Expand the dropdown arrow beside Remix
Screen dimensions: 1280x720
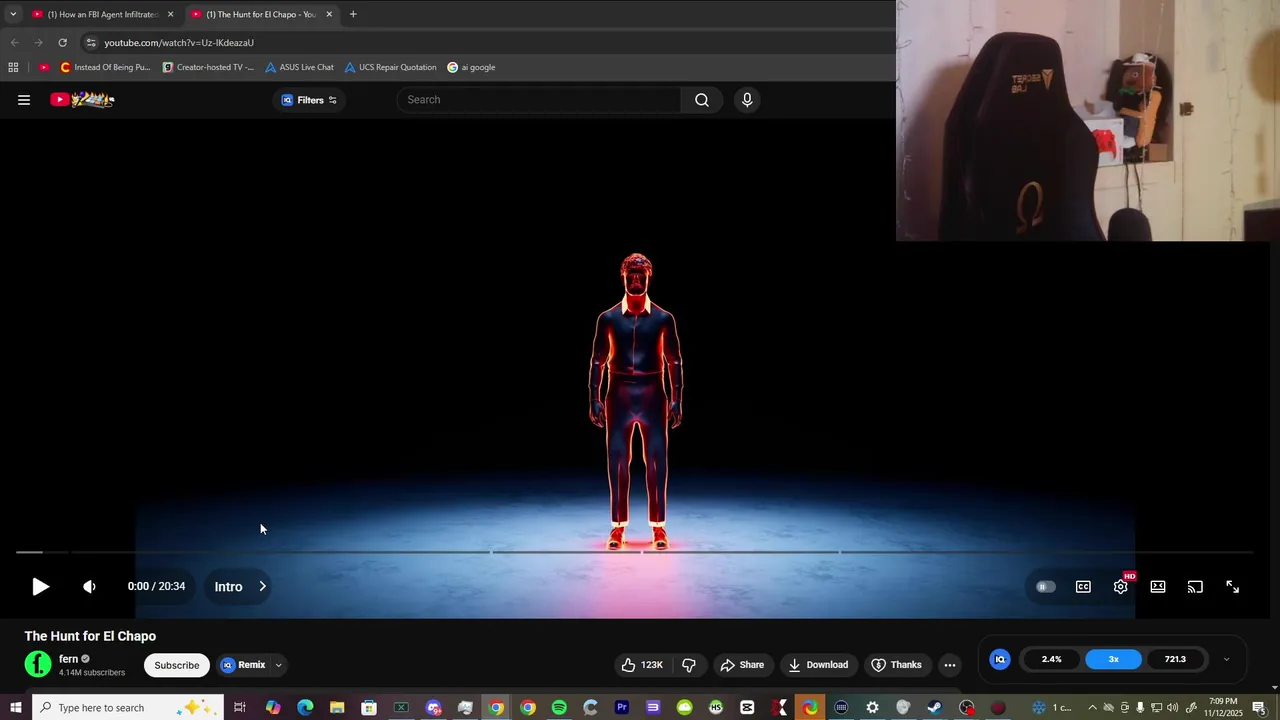click(279, 665)
